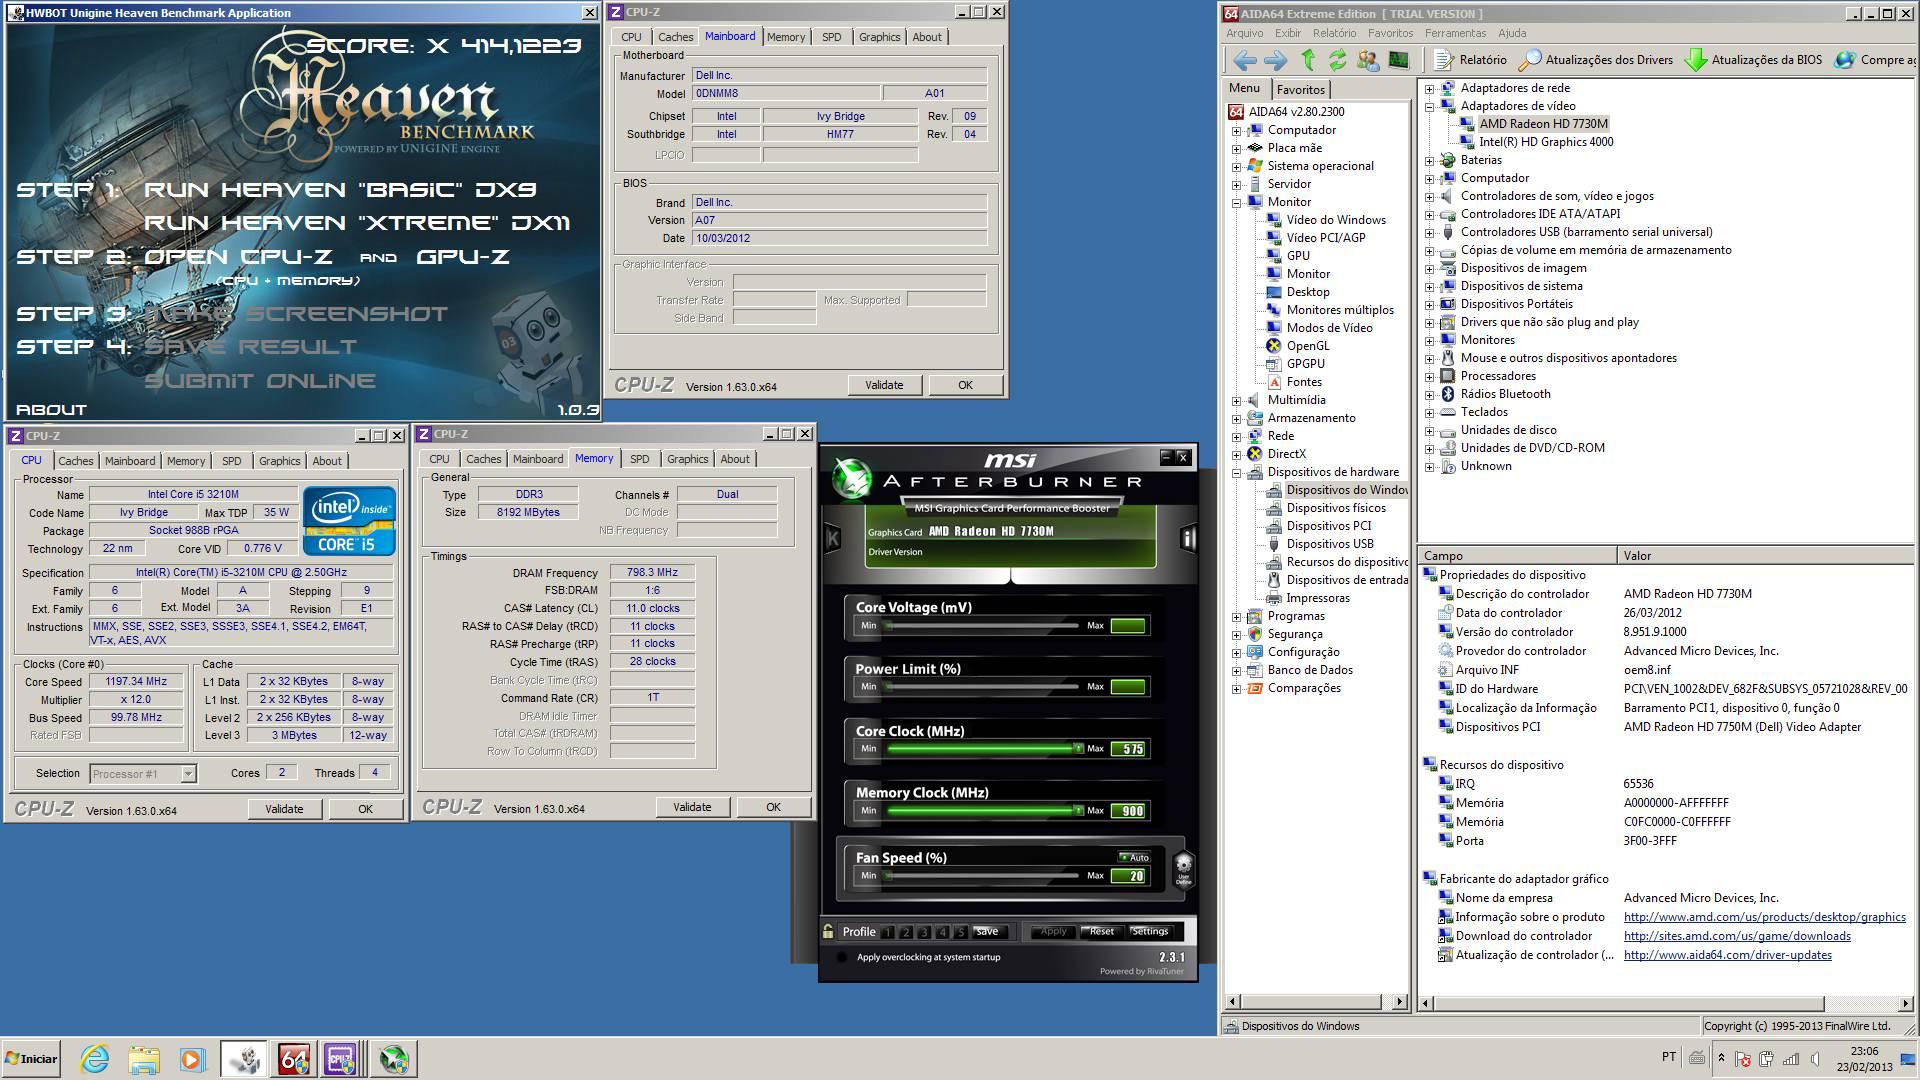Screen dimensions: 1920x1080
Task: Go back using AIDA64 blue left arrow
Action: [1245, 60]
